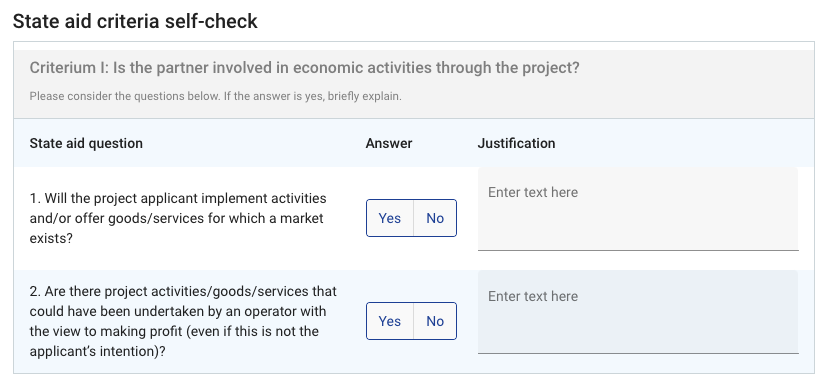Click the Criterium I section title

tap(304, 68)
